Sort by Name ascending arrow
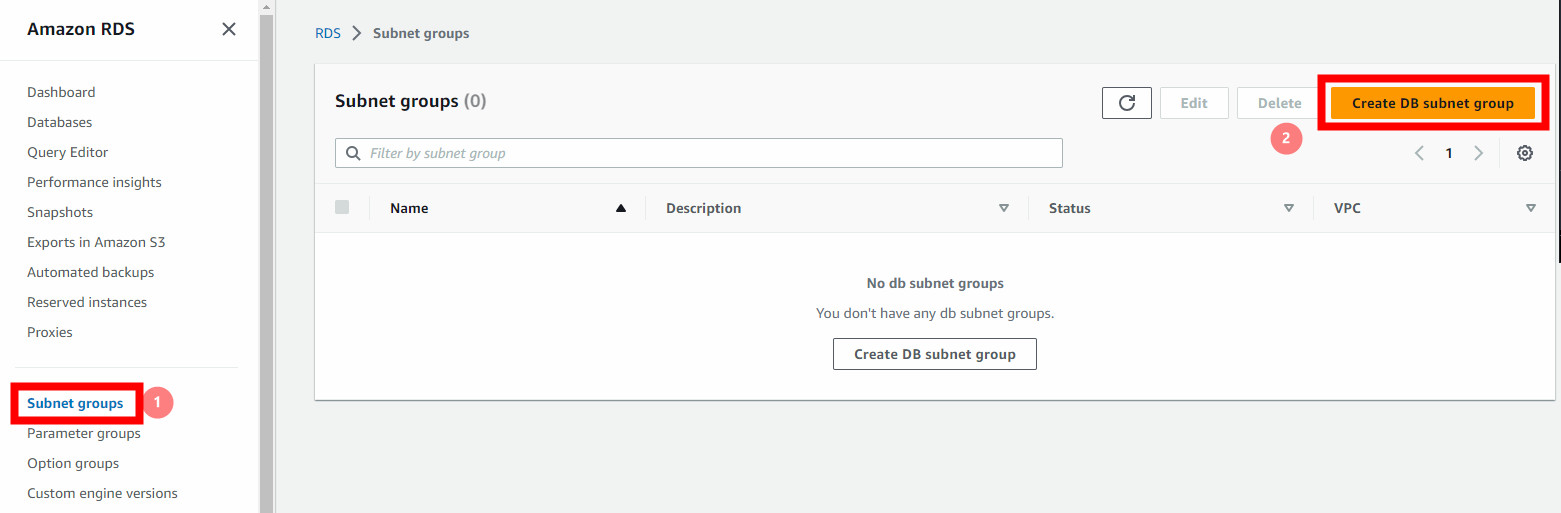 tap(621, 208)
